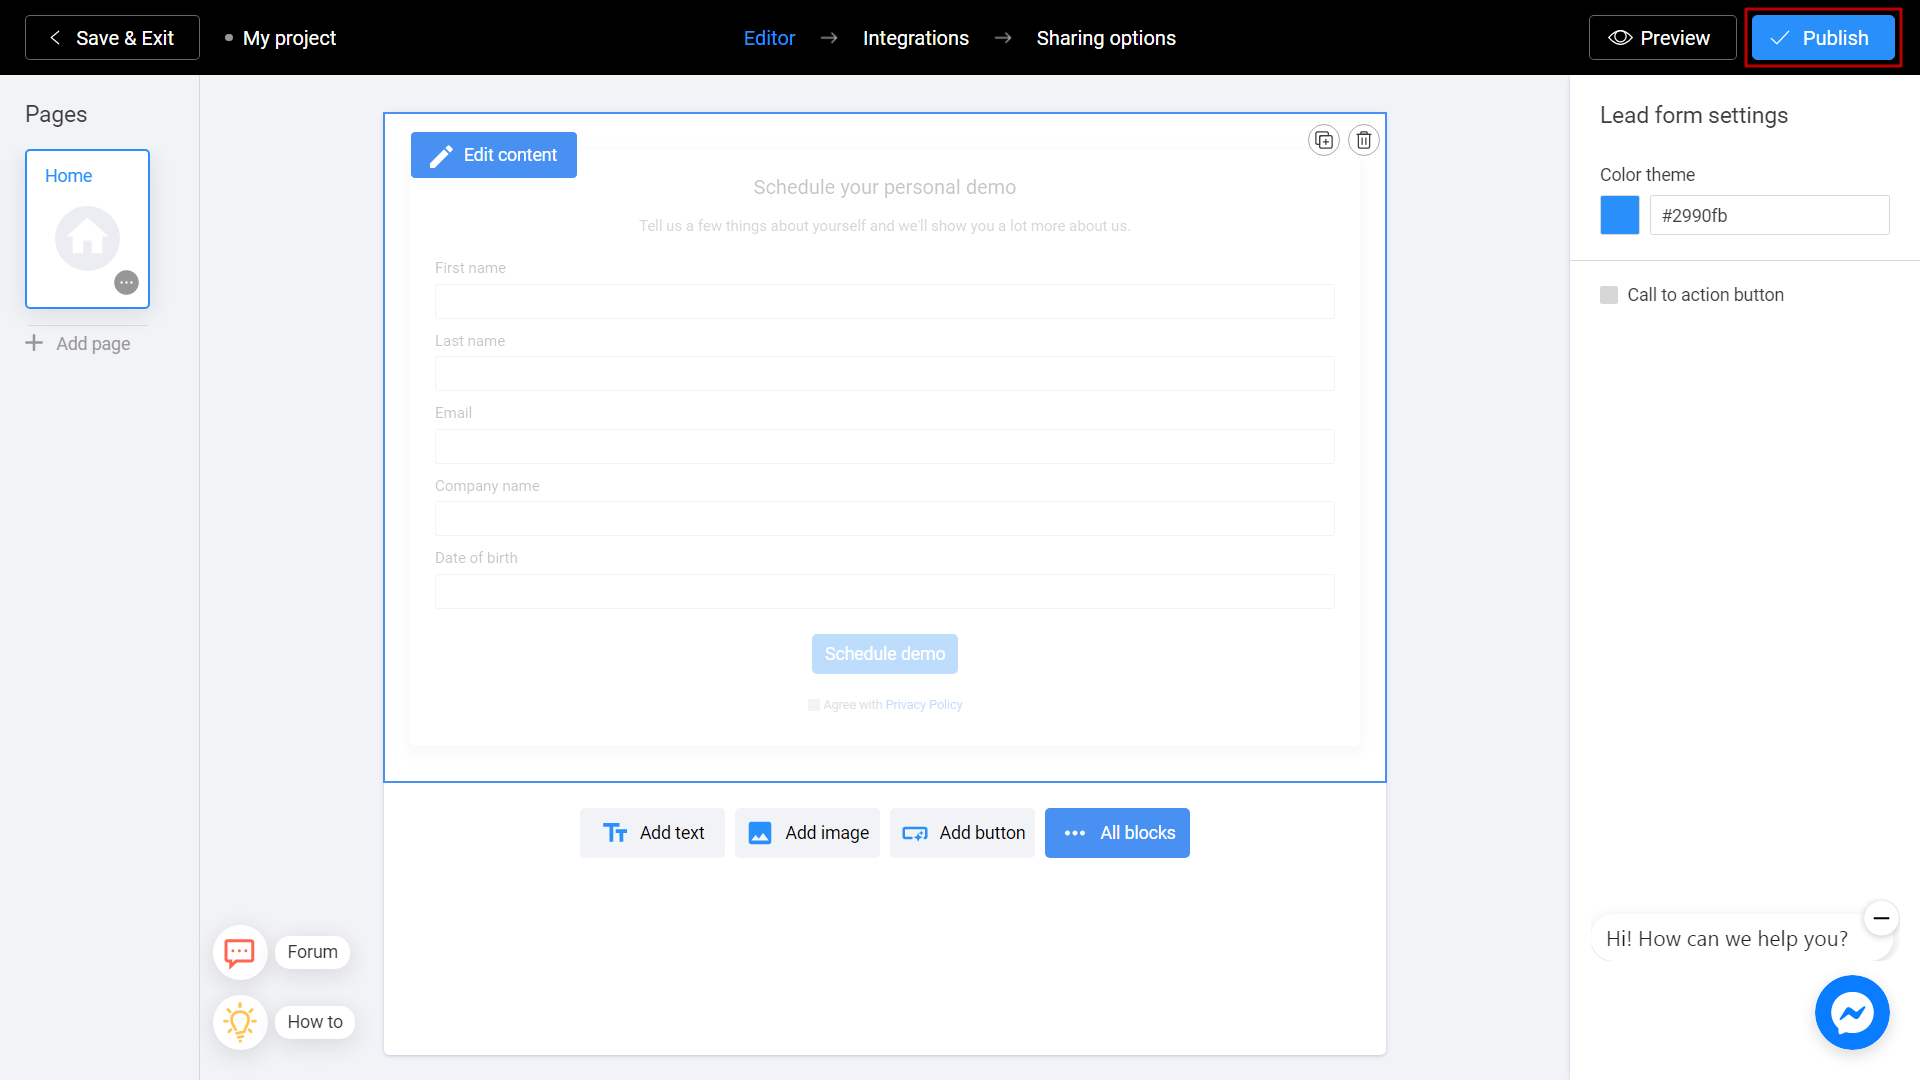This screenshot has width=1920, height=1080.
Task: Open the Sharing options step
Action: tap(1106, 38)
